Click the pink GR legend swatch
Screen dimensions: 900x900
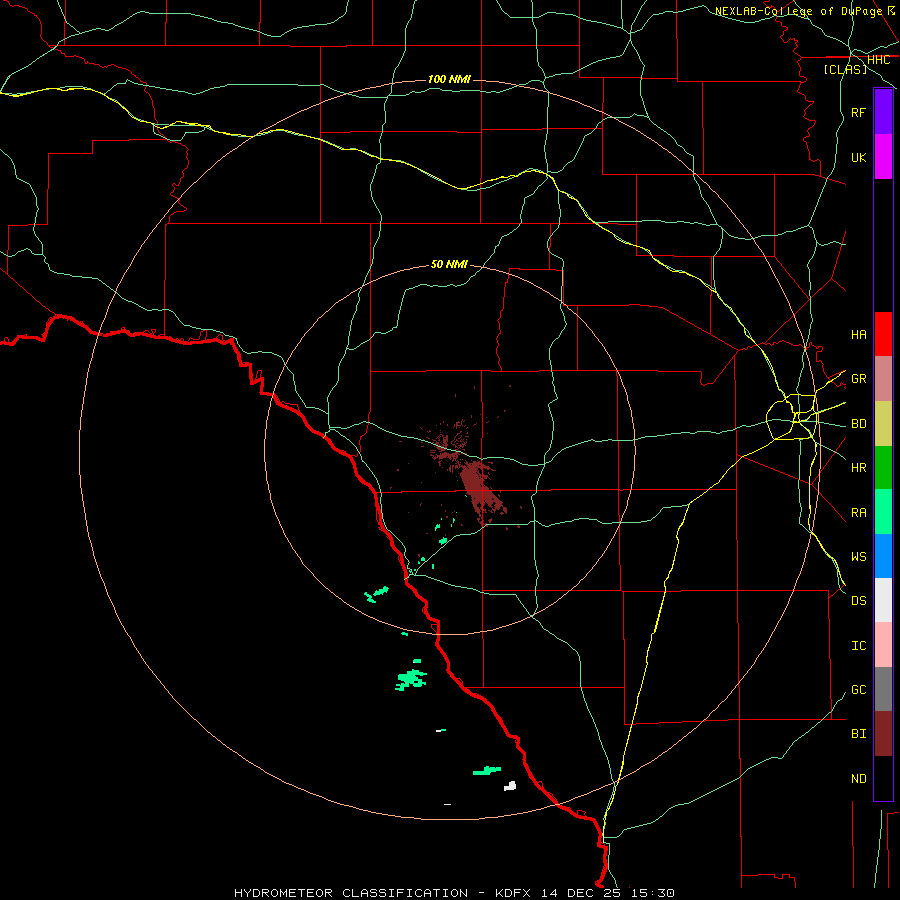click(x=883, y=379)
